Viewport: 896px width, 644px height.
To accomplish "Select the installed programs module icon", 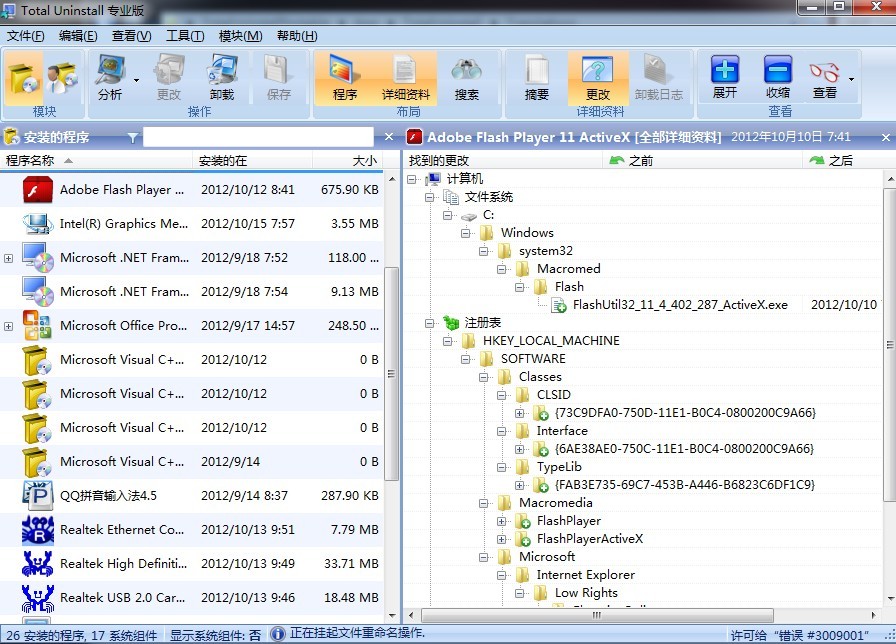I will pyautogui.click(x=23, y=78).
